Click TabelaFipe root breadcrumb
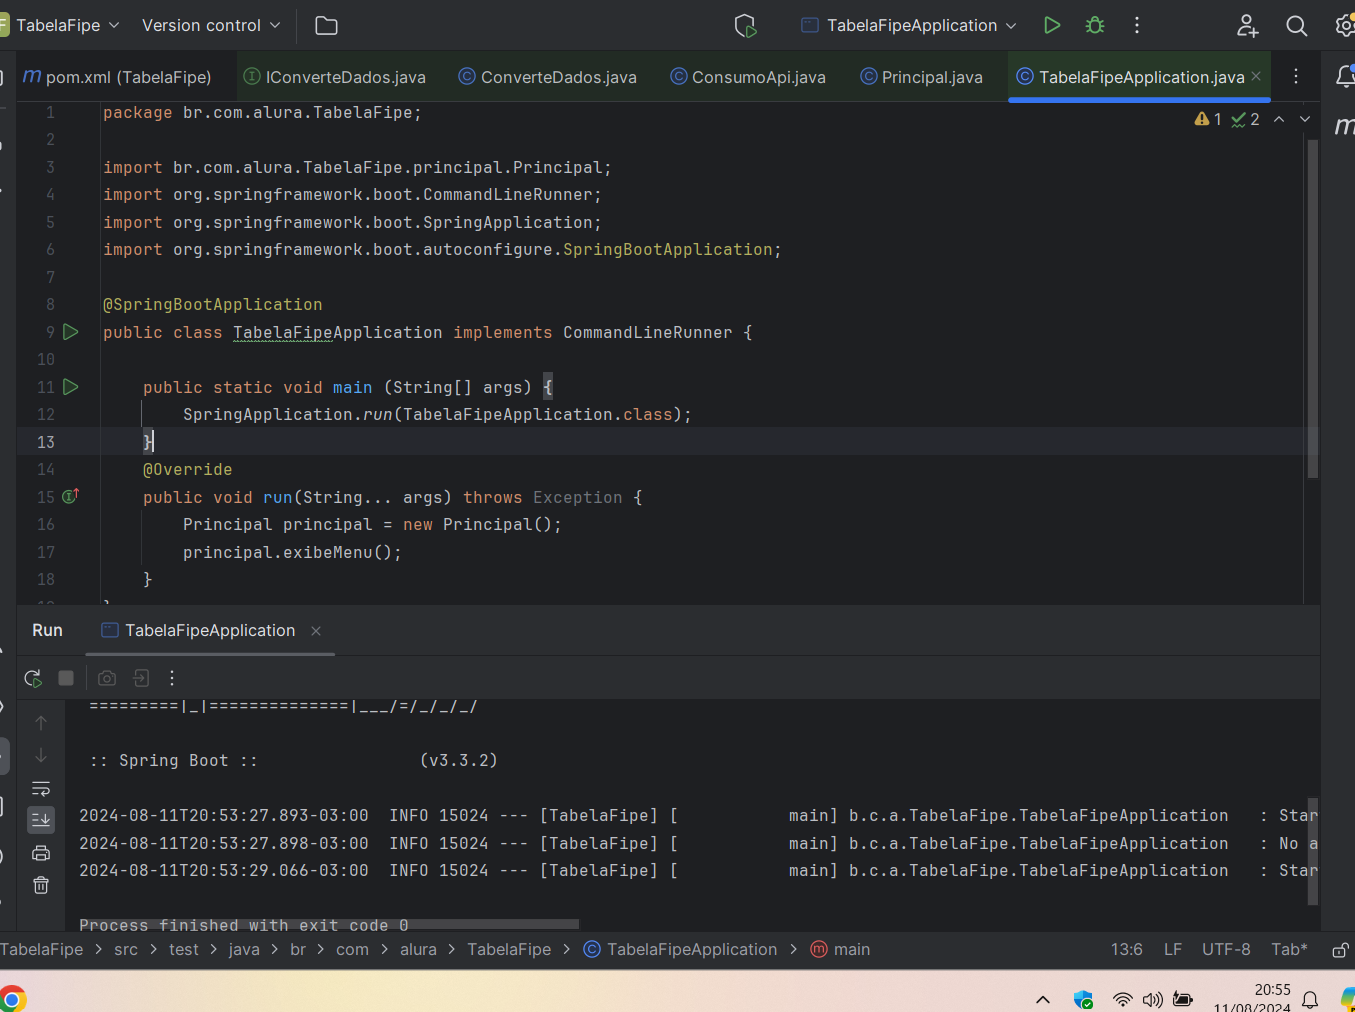 [42, 950]
